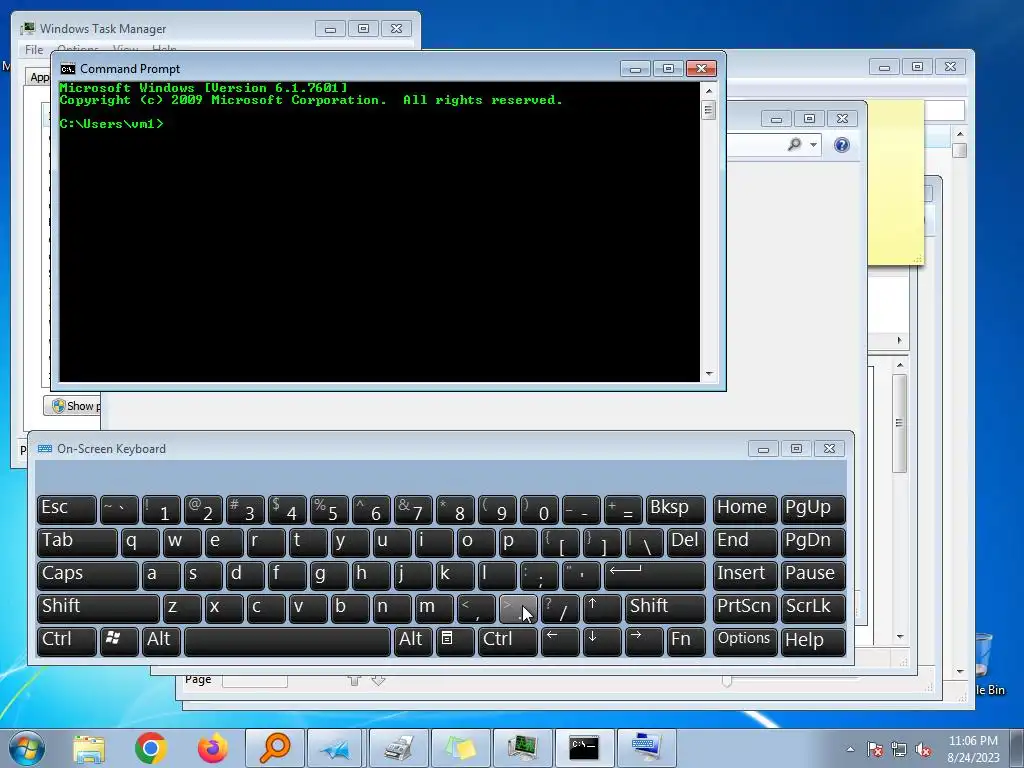Toggle the right Shift key on keyboard
Screen dimensions: 1024x768
coord(665,607)
